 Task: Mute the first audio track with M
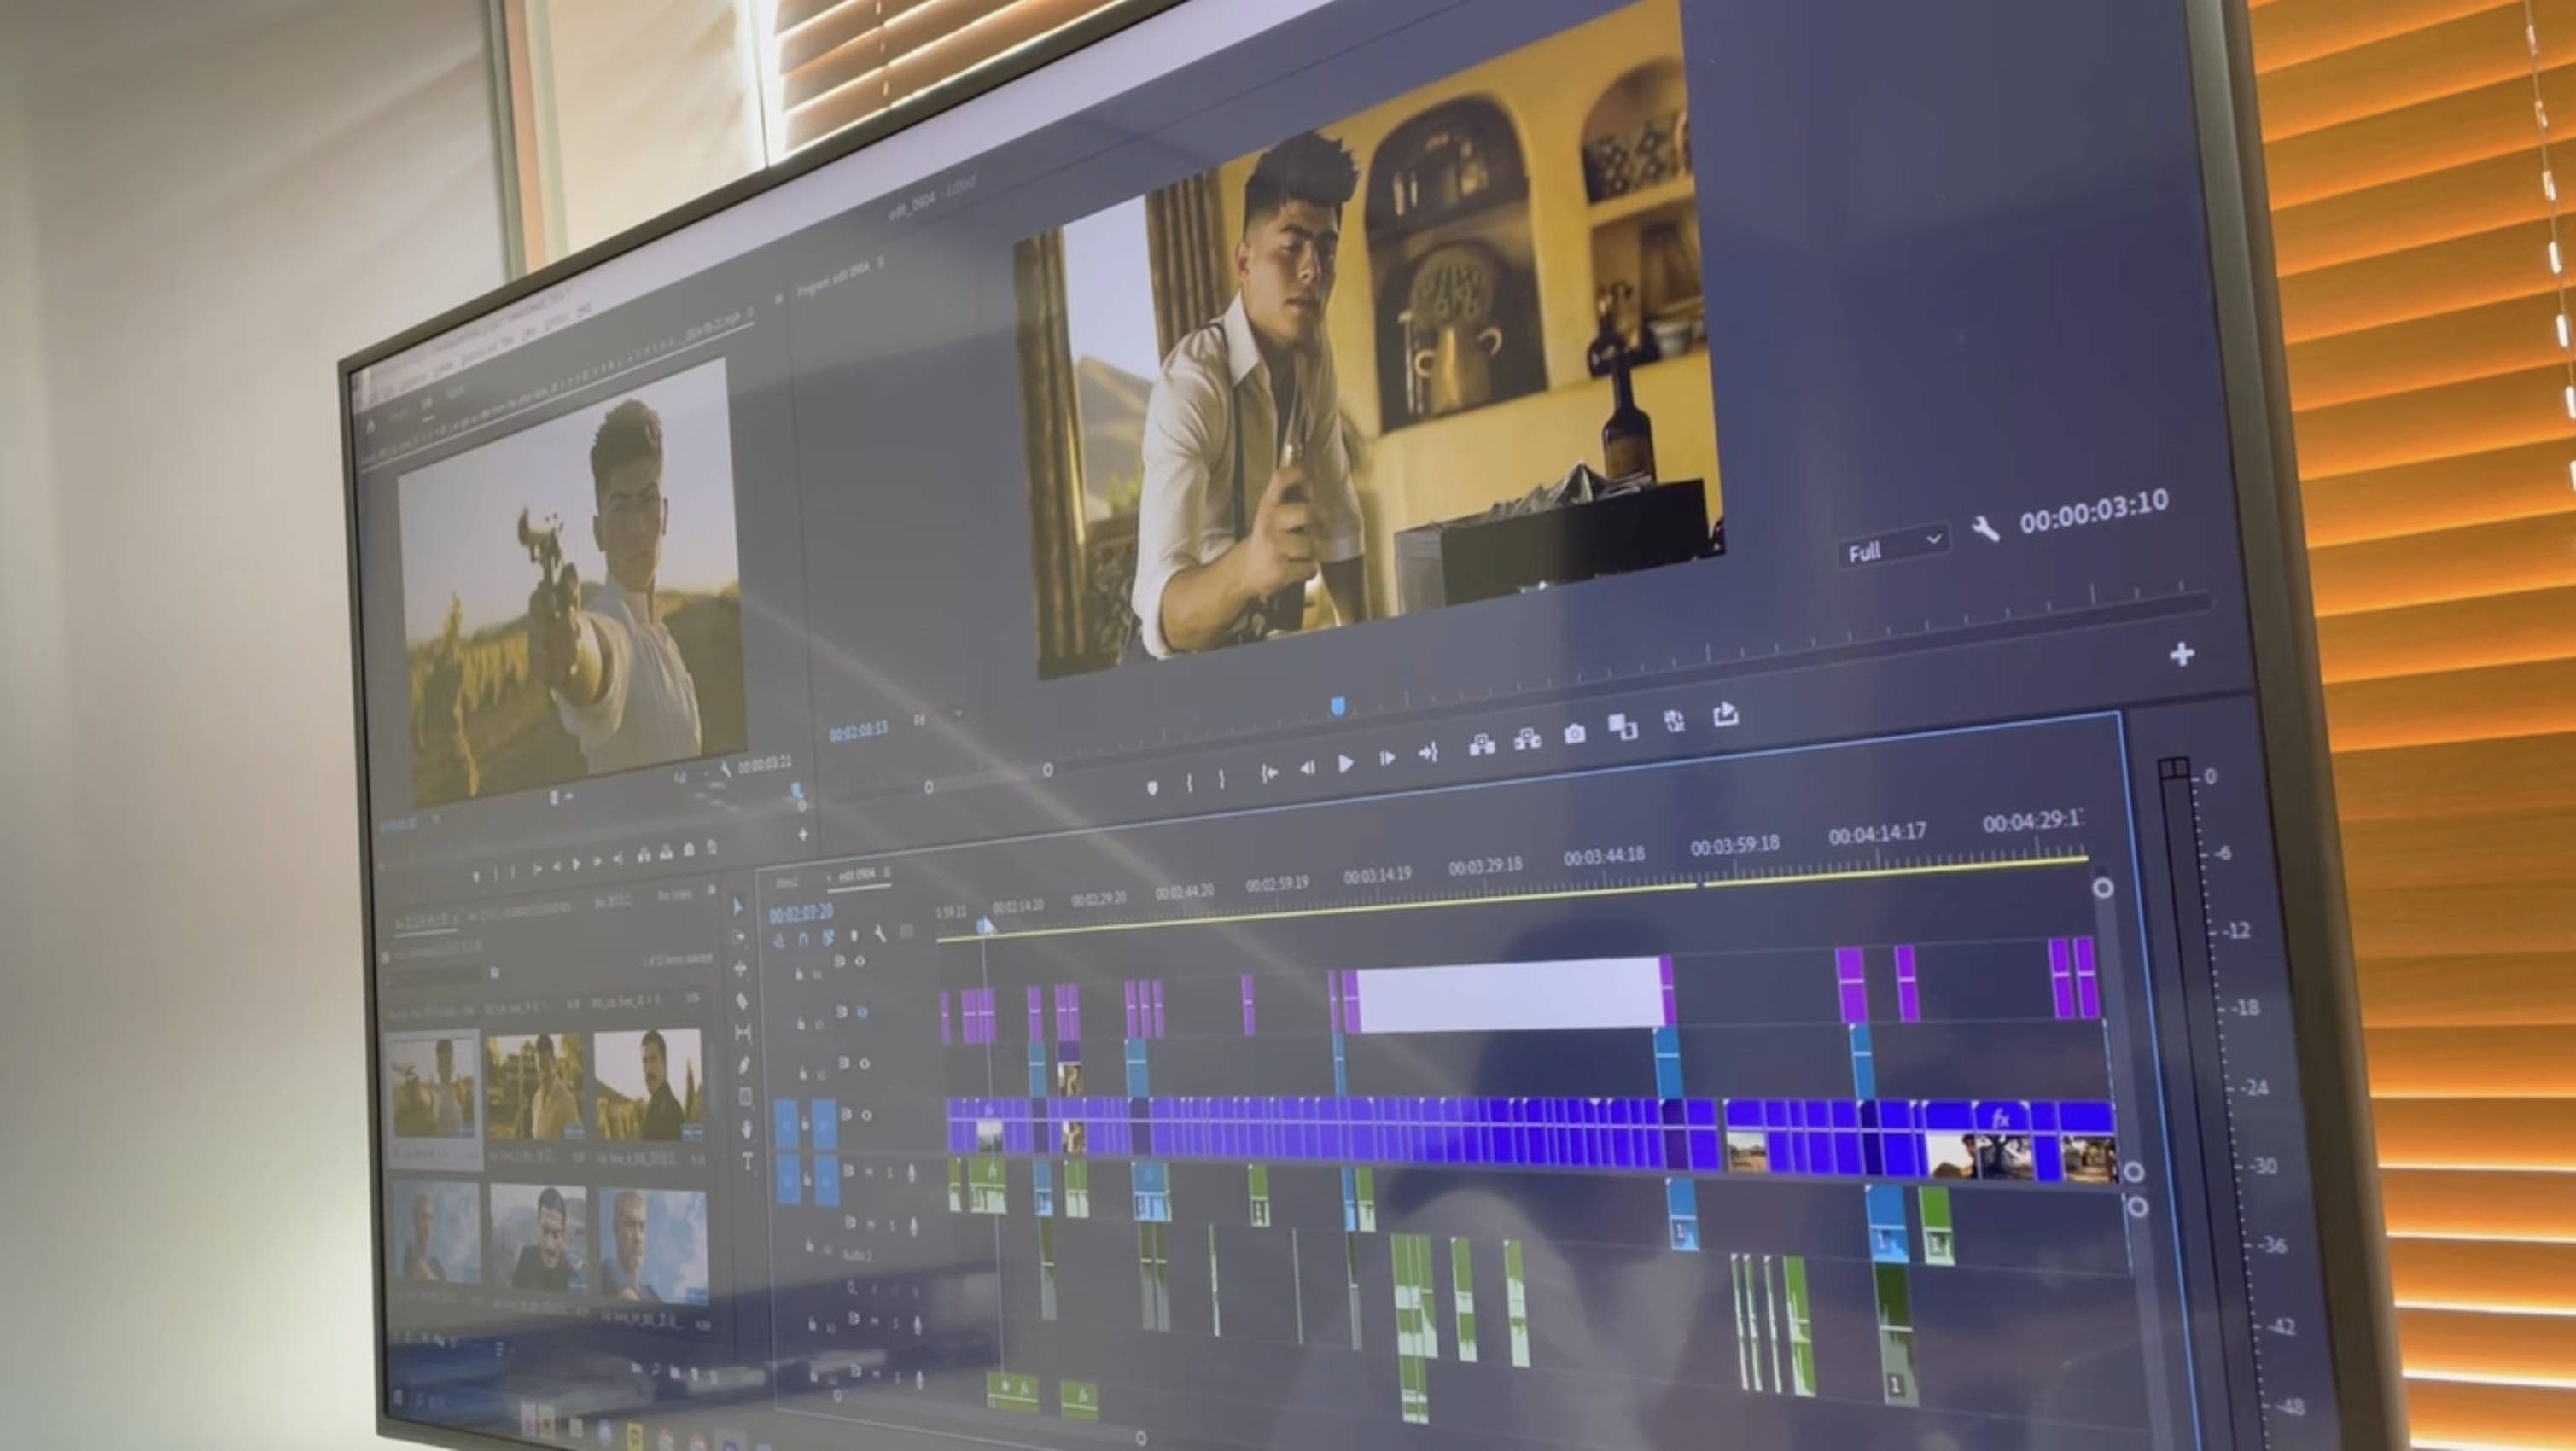pos(871,1170)
